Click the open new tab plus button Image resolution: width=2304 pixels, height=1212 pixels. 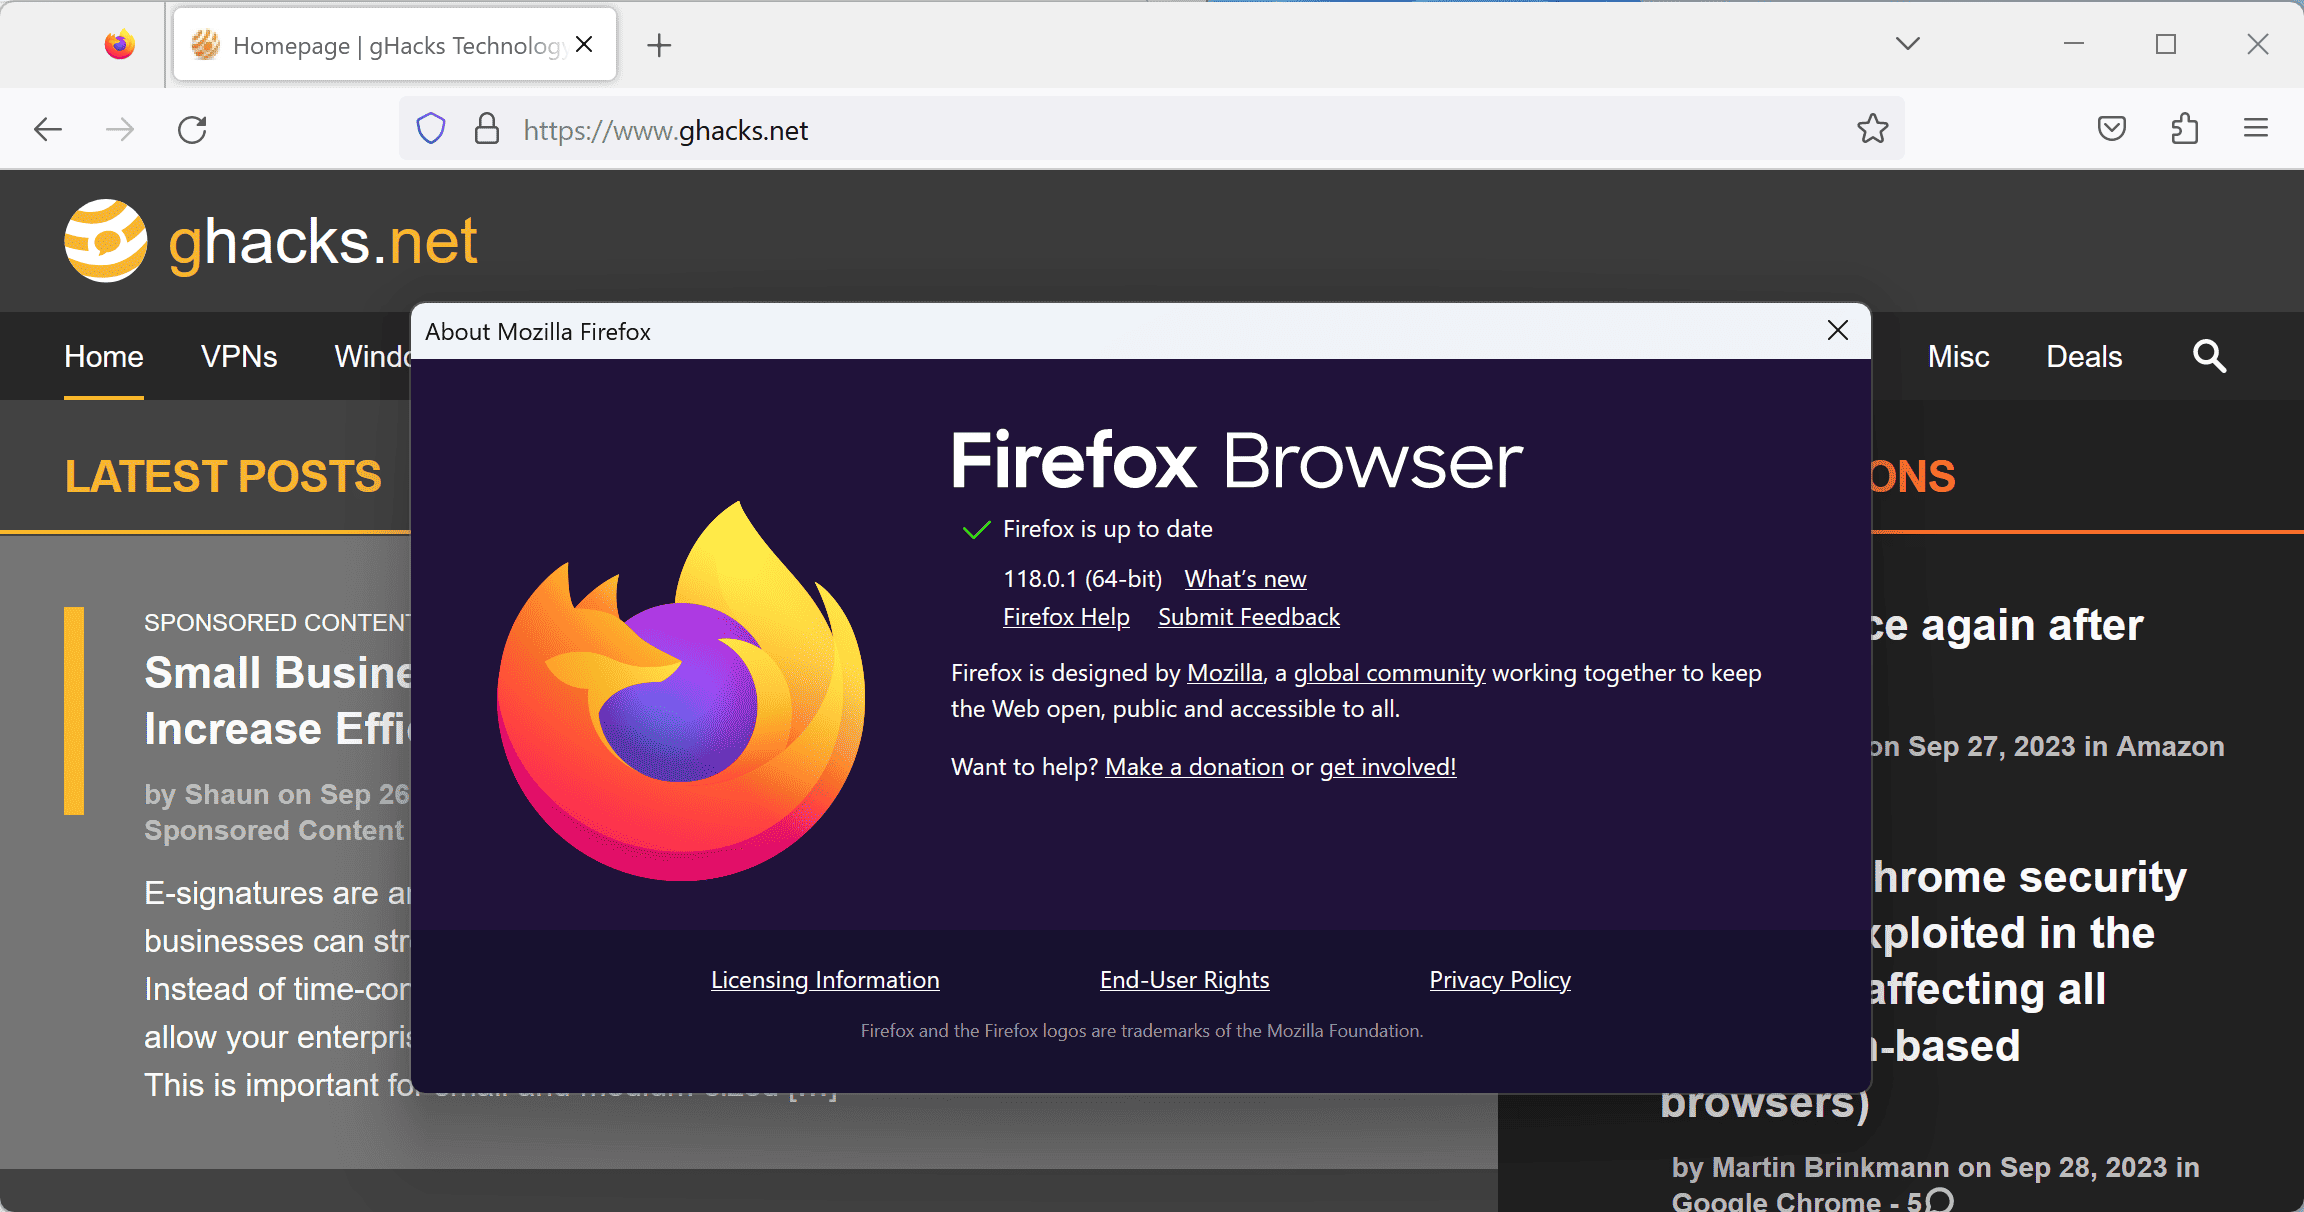(658, 44)
